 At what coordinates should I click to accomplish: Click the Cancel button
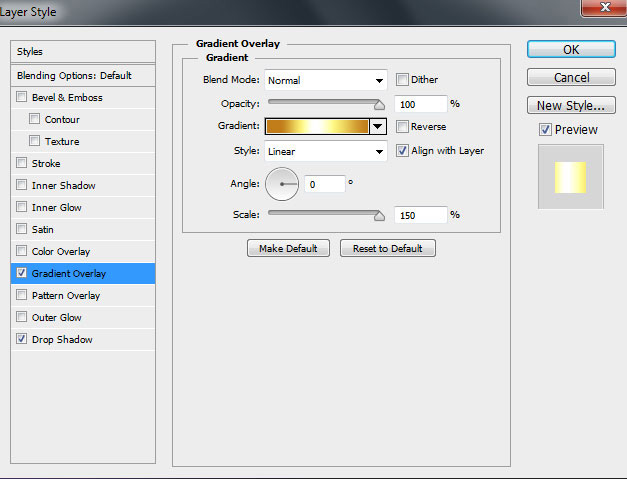tap(571, 77)
